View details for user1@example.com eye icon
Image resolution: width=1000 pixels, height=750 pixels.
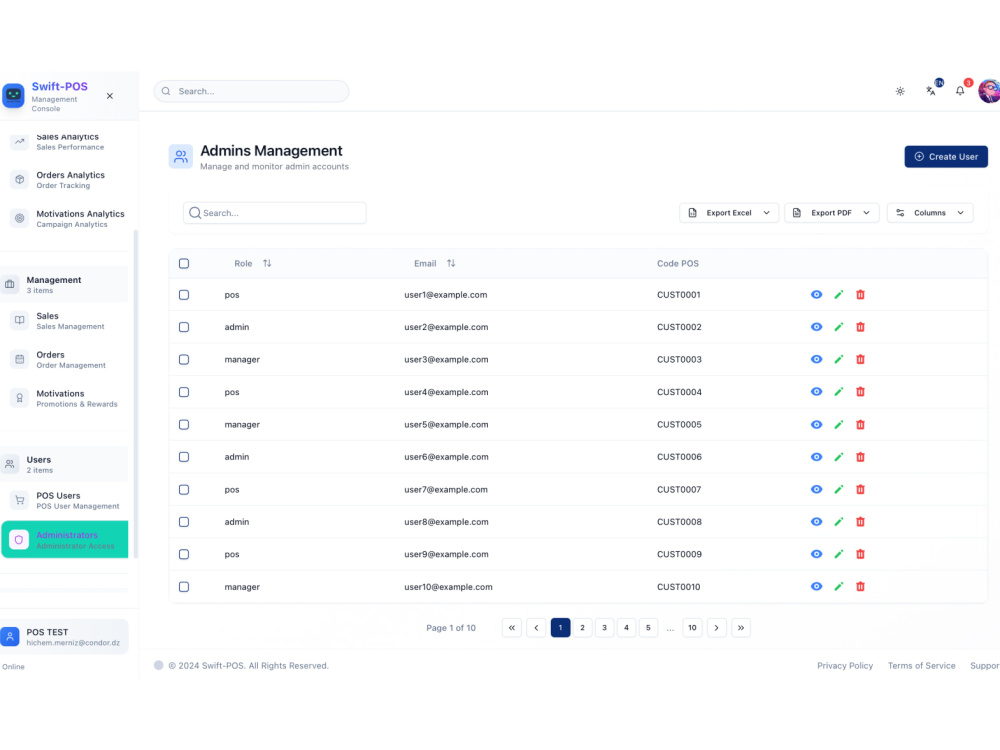pos(816,295)
